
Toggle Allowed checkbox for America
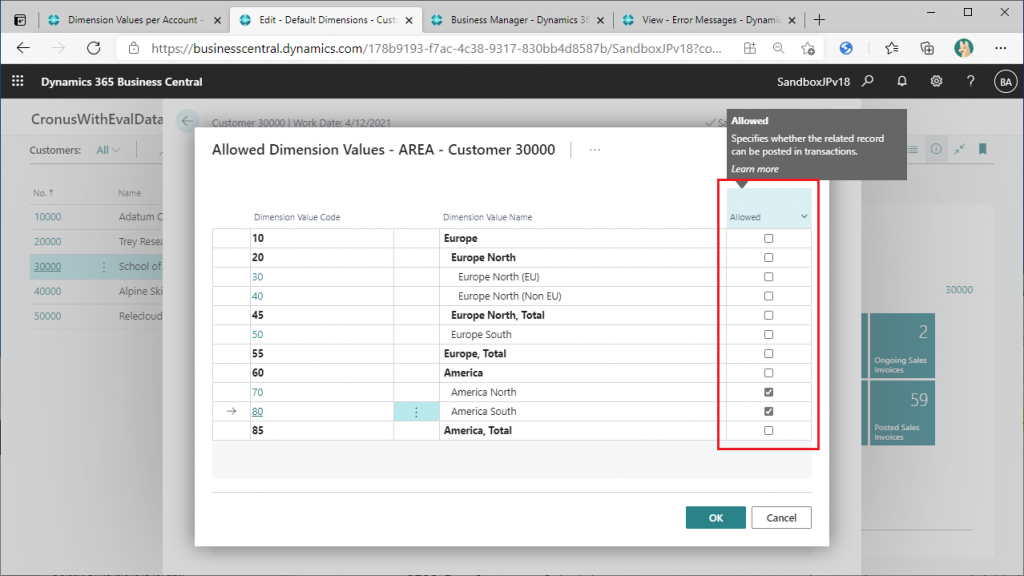(x=769, y=373)
